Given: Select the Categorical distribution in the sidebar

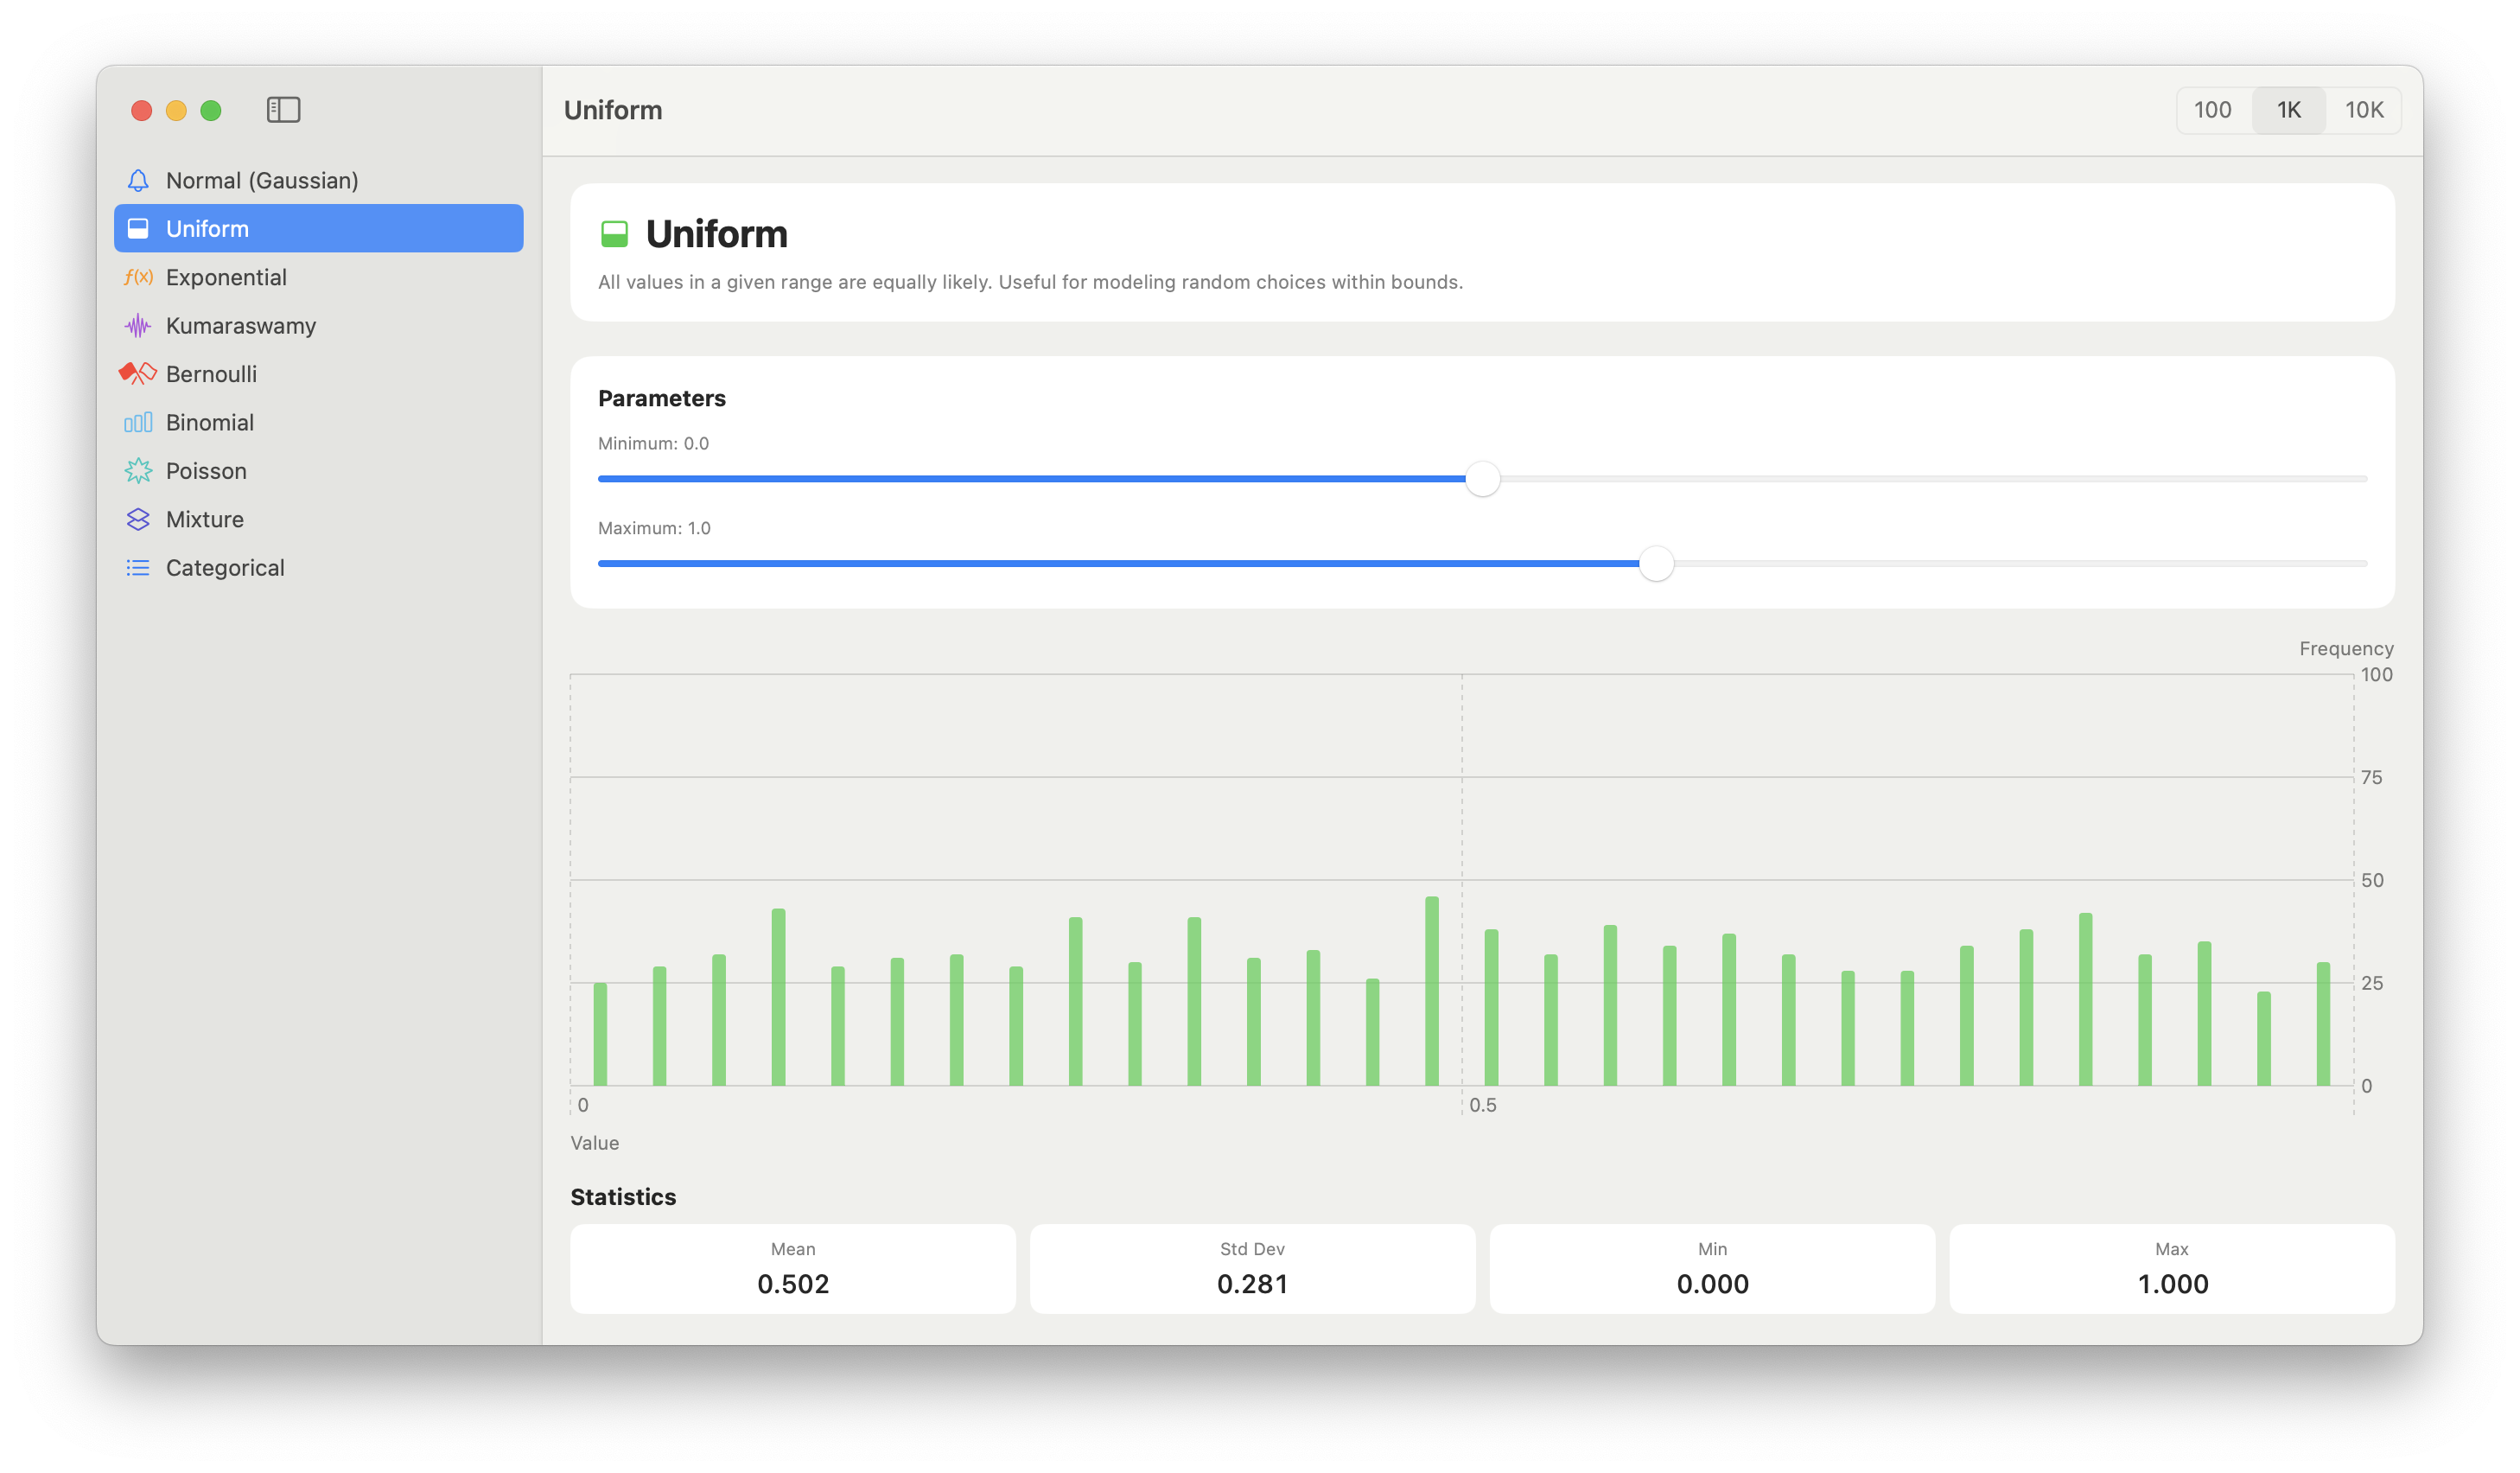Looking at the screenshot, I should click(x=225, y=568).
